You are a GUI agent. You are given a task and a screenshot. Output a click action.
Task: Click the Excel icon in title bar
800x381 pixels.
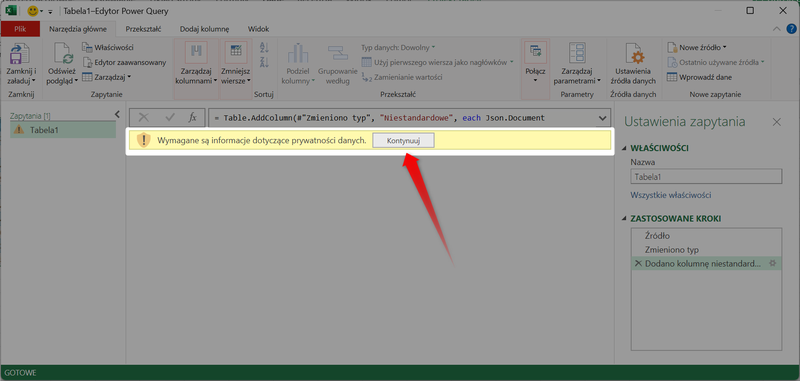point(11,10)
